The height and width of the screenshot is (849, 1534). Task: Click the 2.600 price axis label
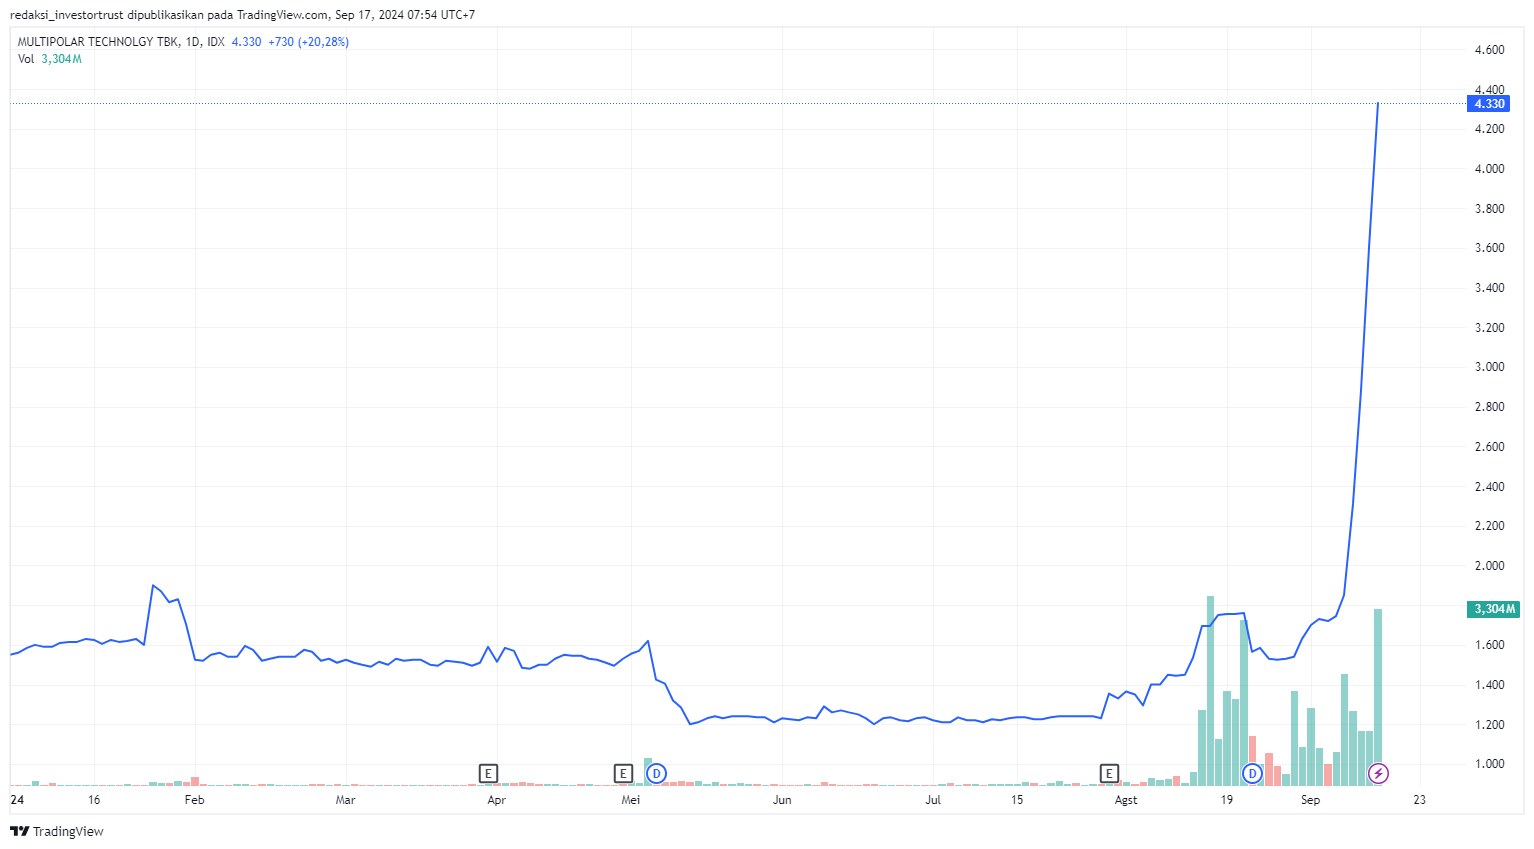(x=1489, y=447)
